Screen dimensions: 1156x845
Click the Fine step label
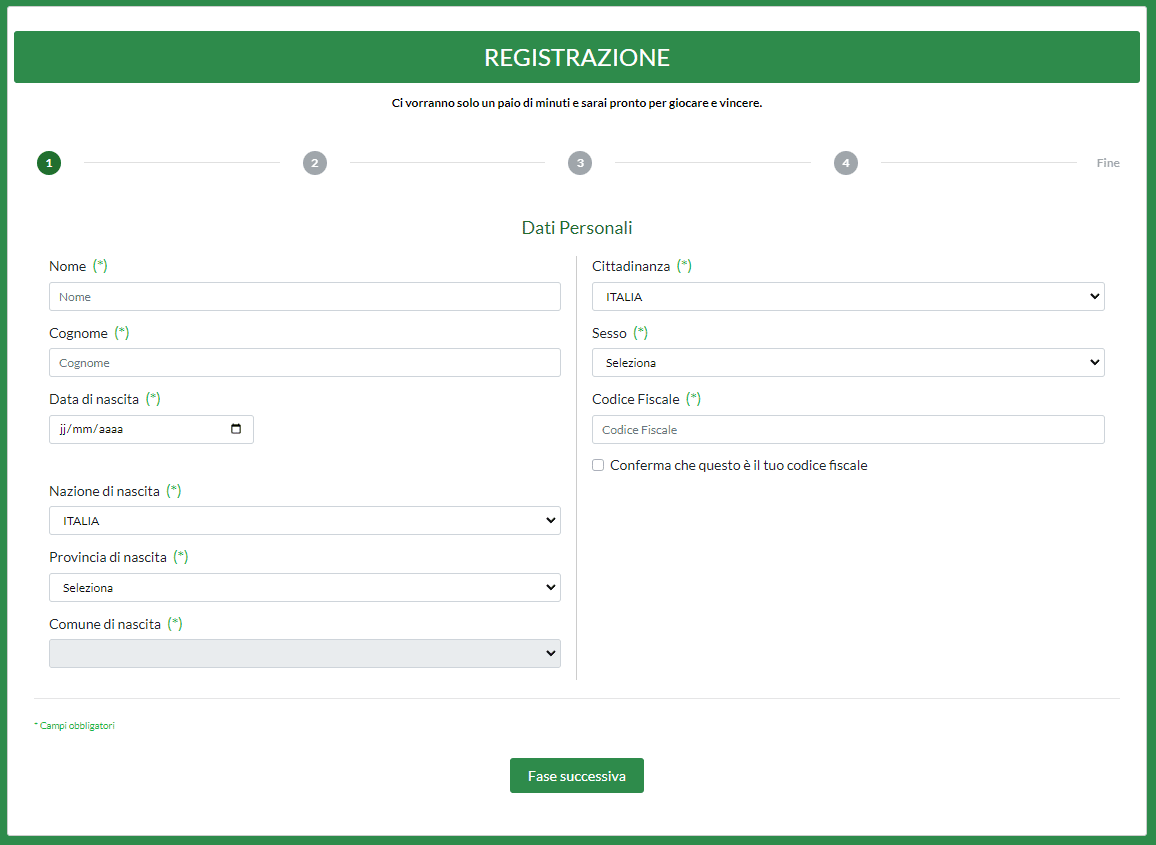[1108, 162]
